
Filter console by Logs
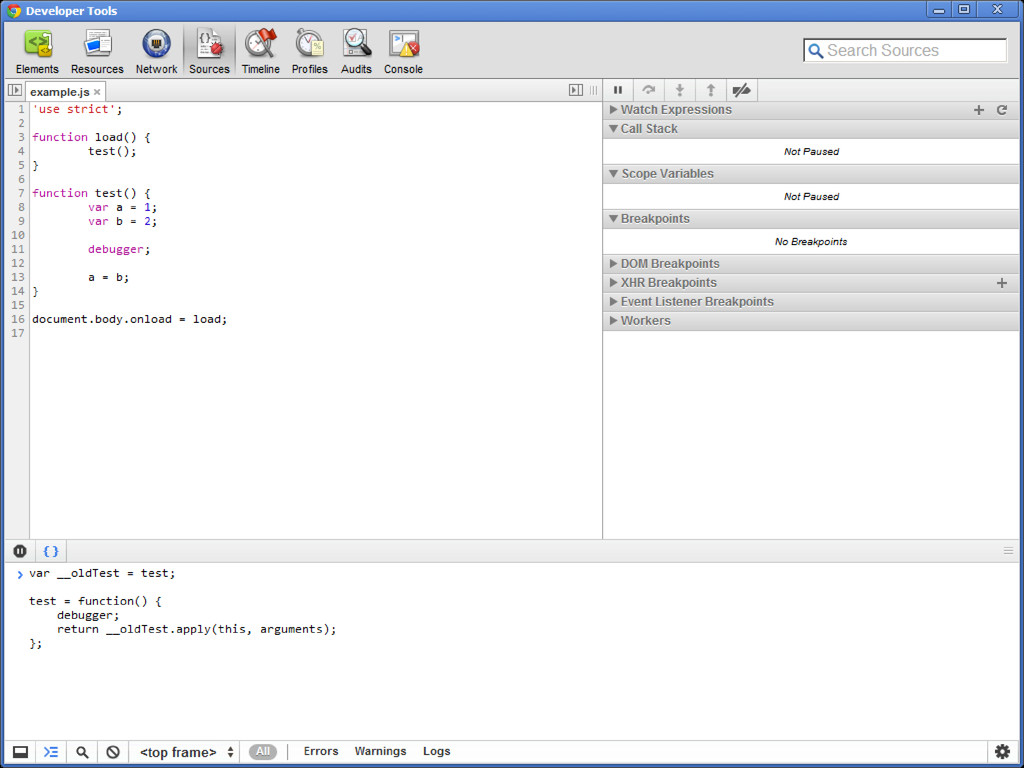[x=436, y=752]
